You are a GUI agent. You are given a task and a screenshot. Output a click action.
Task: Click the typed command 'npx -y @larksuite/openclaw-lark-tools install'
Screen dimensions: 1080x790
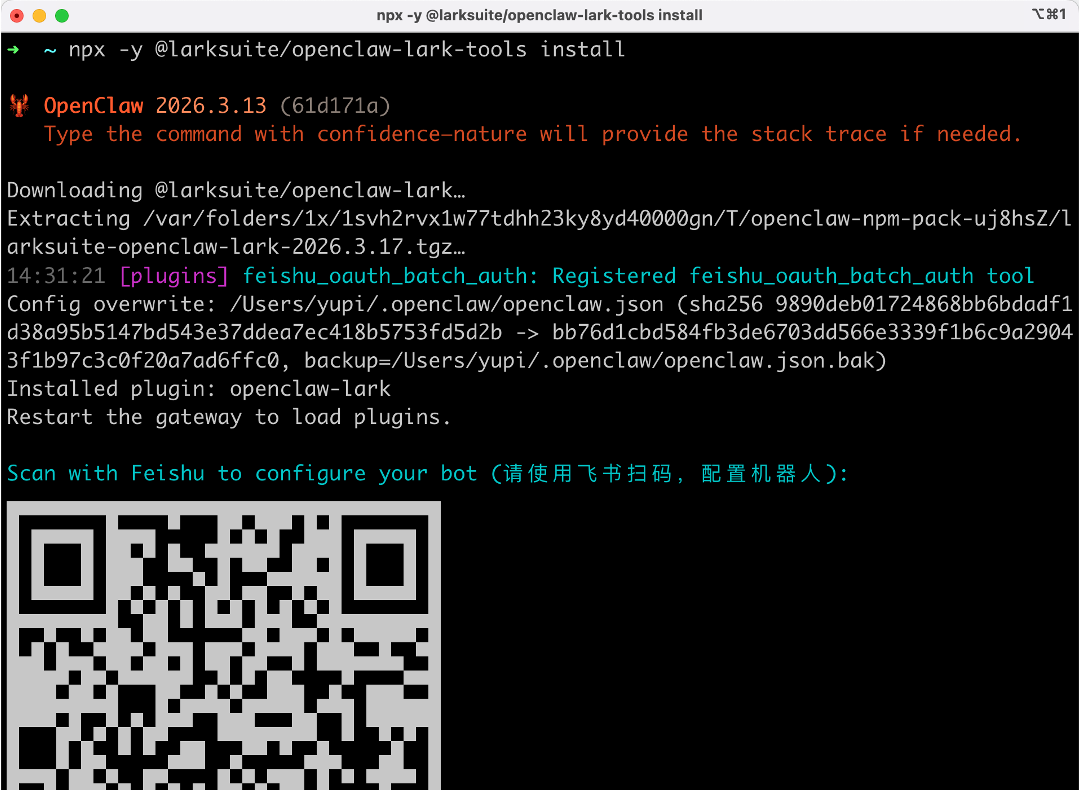click(347, 50)
